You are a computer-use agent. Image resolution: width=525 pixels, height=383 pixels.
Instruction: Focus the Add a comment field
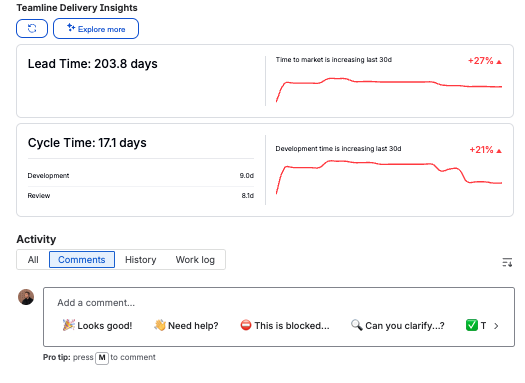coord(279,303)
